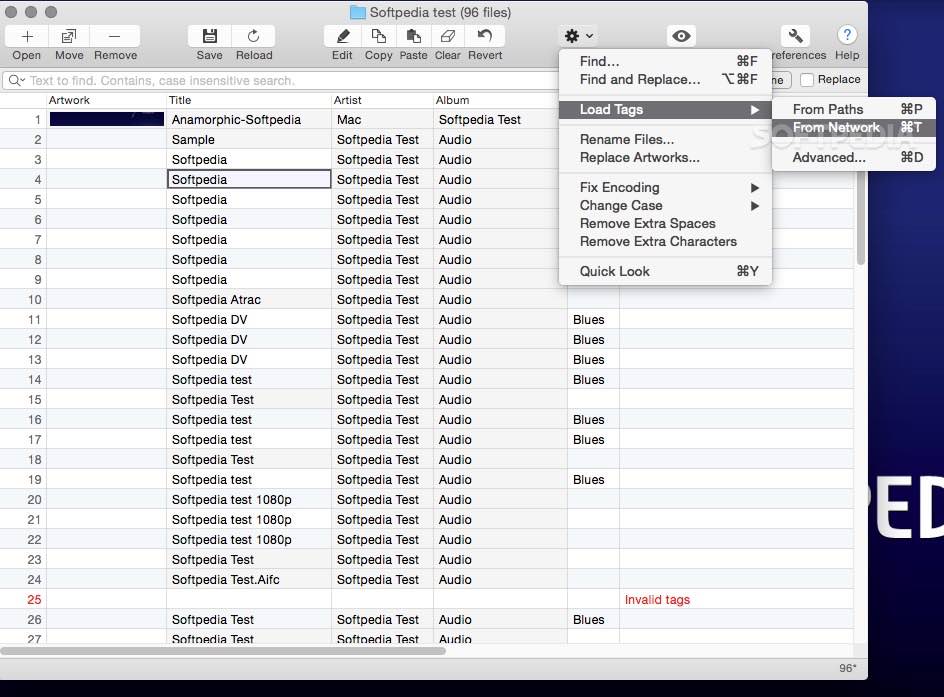This screenshot has height=697, width=944.
Task: Click the editable Softpedia field in row 4
Action: pyautogui.click(x=249, y=179)
